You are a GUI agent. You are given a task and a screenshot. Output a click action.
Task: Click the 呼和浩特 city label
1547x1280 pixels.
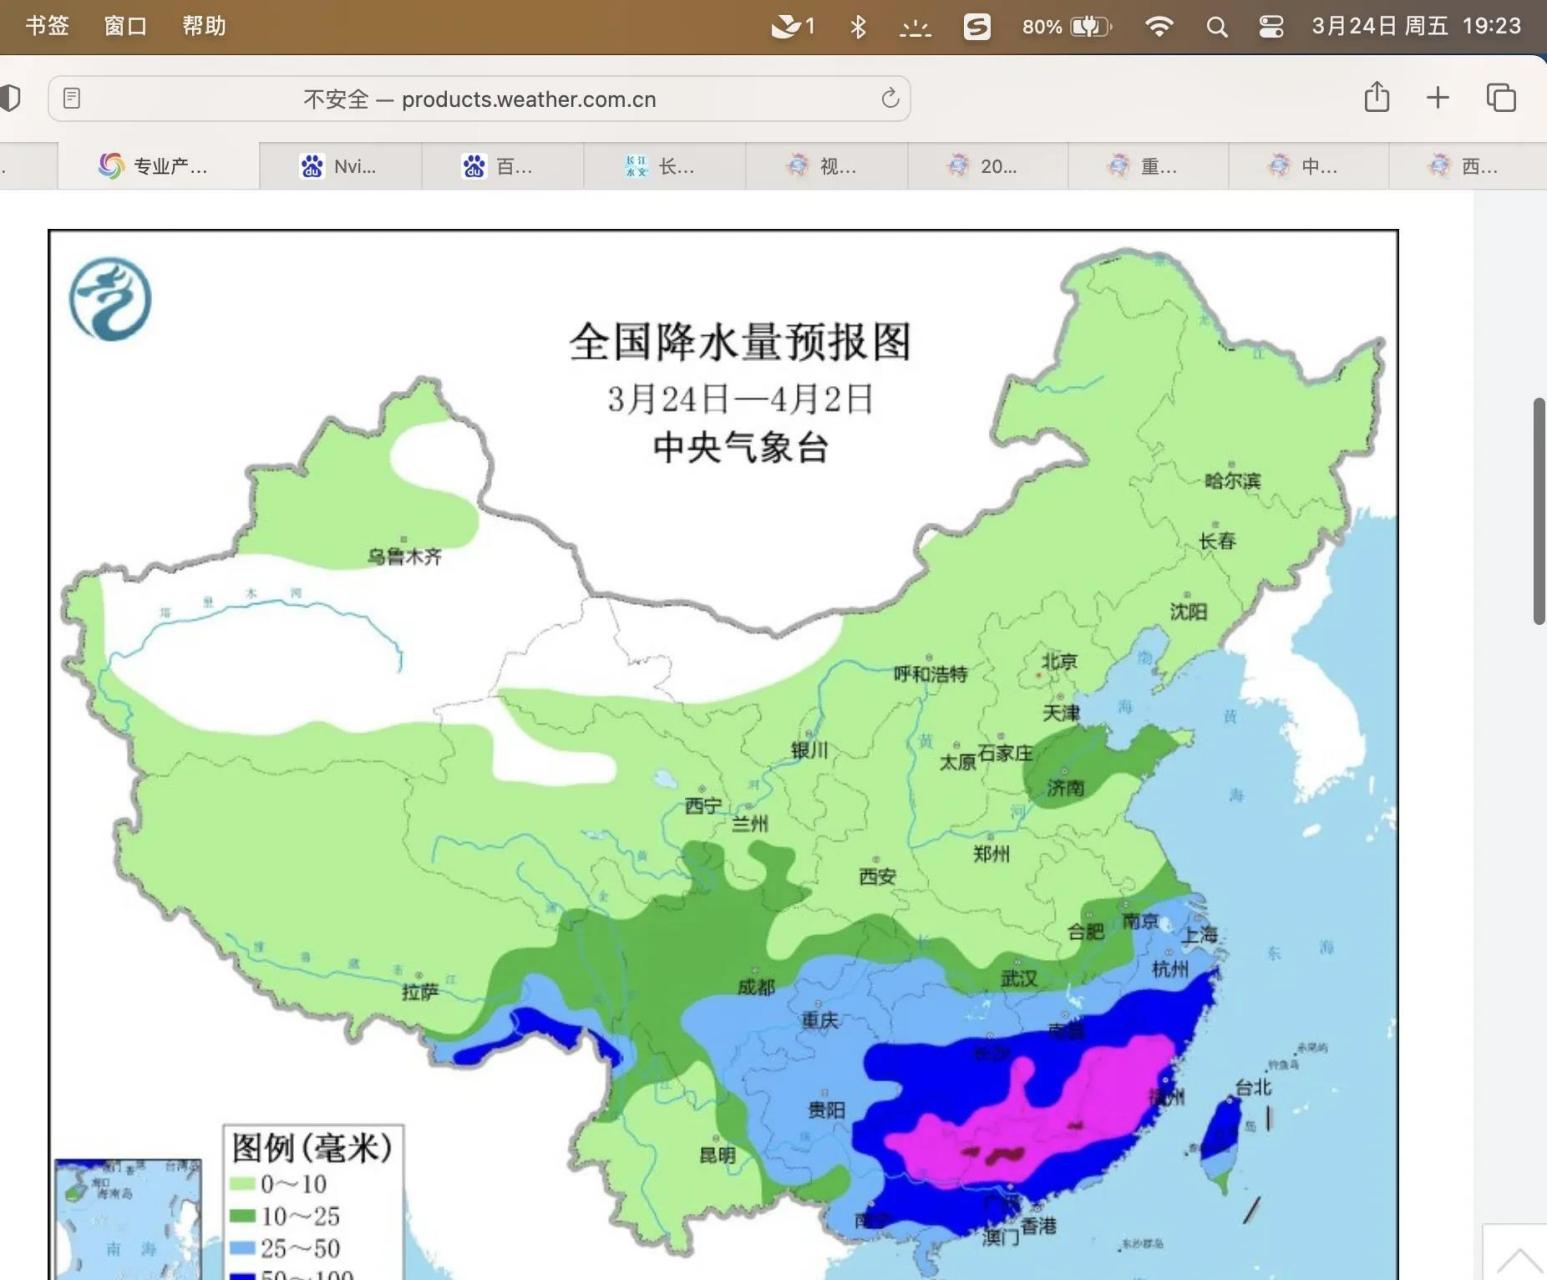pos(930,674)
